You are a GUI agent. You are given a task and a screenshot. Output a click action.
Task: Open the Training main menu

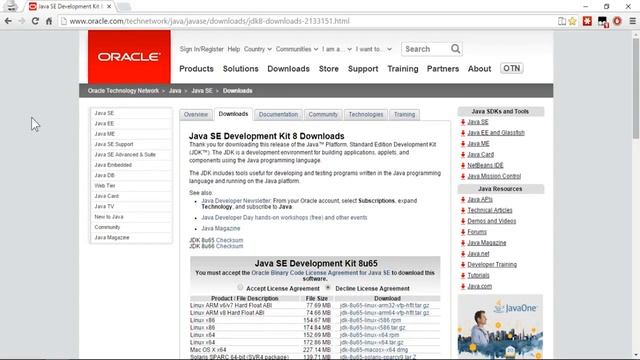point(402,69)
